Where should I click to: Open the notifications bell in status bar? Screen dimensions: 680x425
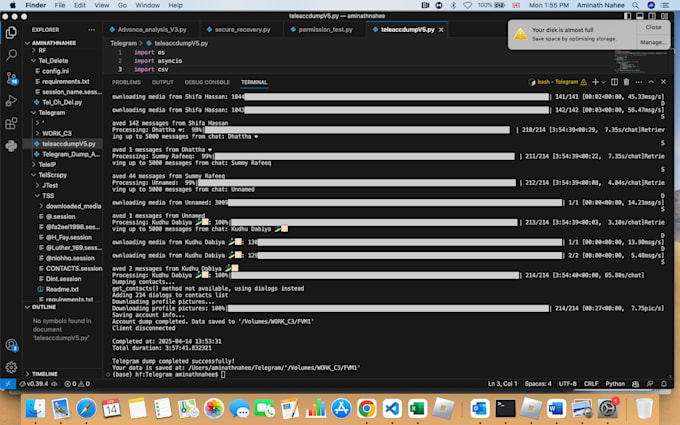[x=664, y=384]
